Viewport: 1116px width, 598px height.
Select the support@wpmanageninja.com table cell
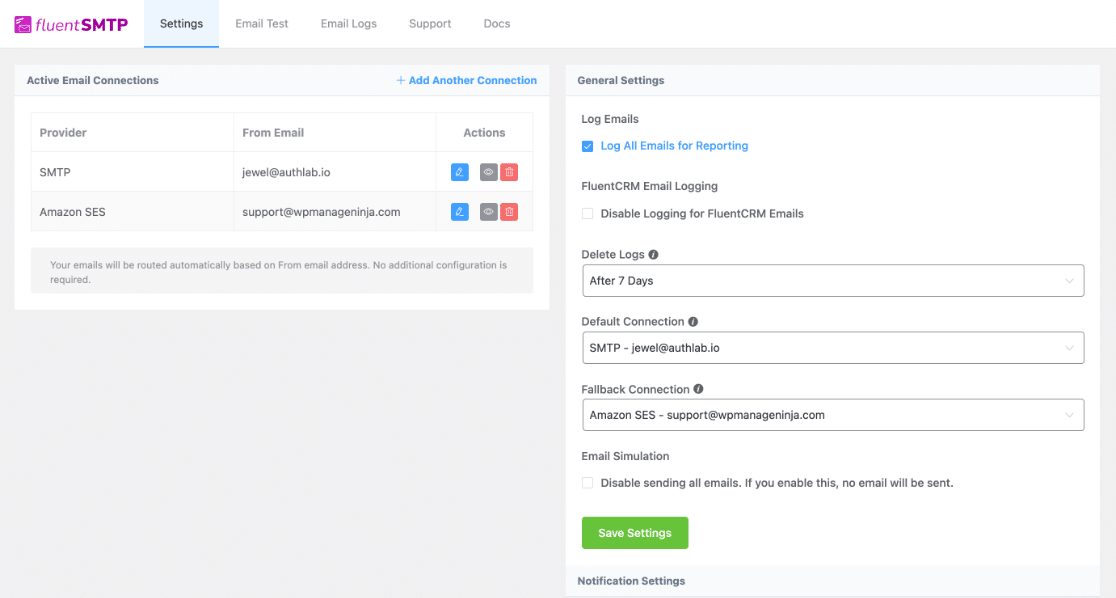[x=335, y=212]
